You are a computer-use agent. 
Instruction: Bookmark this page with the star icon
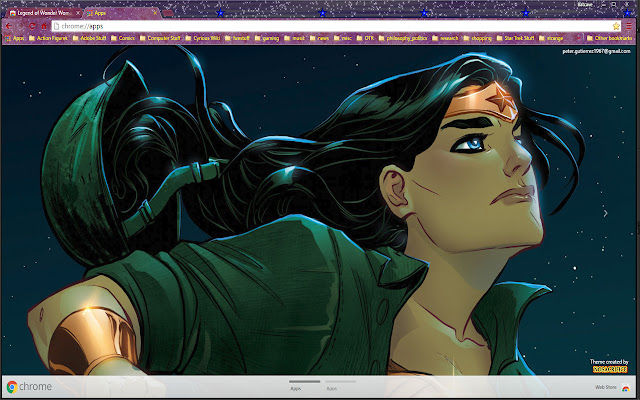[x=616, y=27]
